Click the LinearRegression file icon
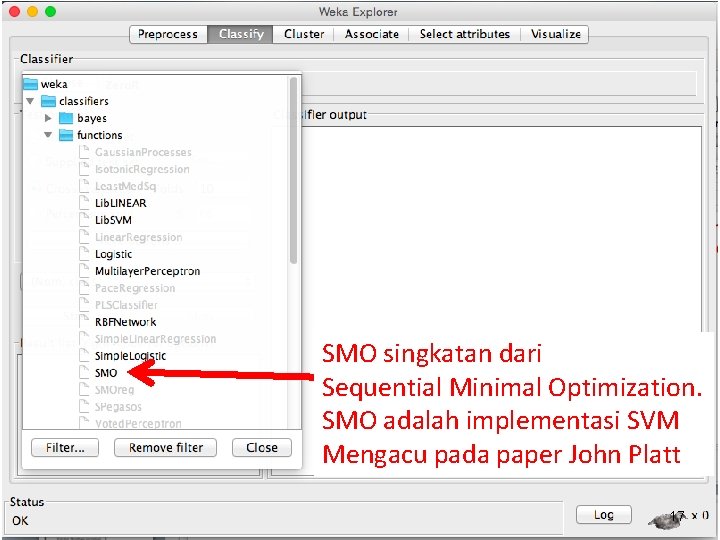Viewport: 720px width, 540px height. click(84, 236)
